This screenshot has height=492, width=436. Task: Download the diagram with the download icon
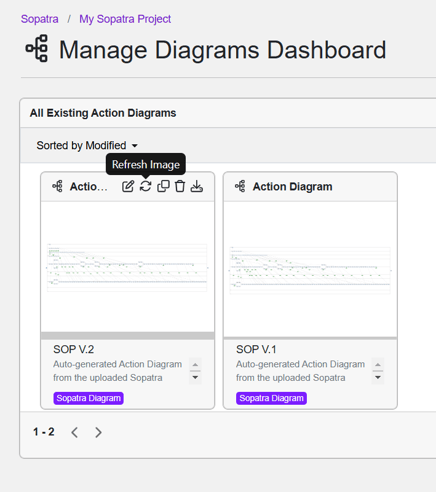(x=197, y=186)
